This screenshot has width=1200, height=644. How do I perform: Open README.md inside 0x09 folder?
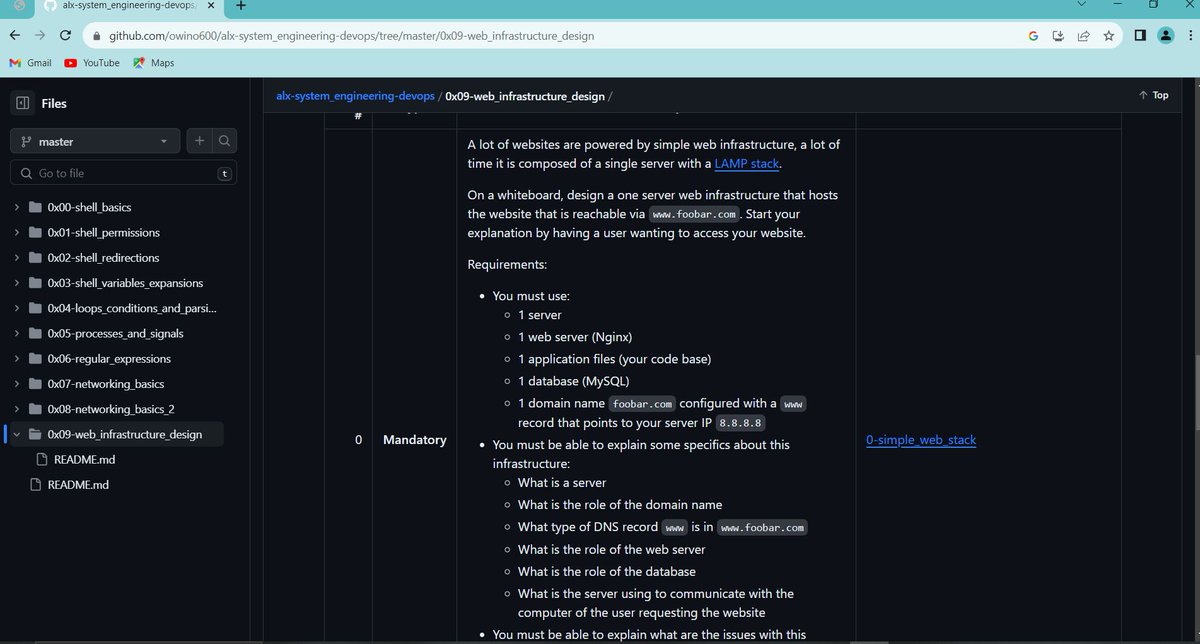(x=84, y=459)
